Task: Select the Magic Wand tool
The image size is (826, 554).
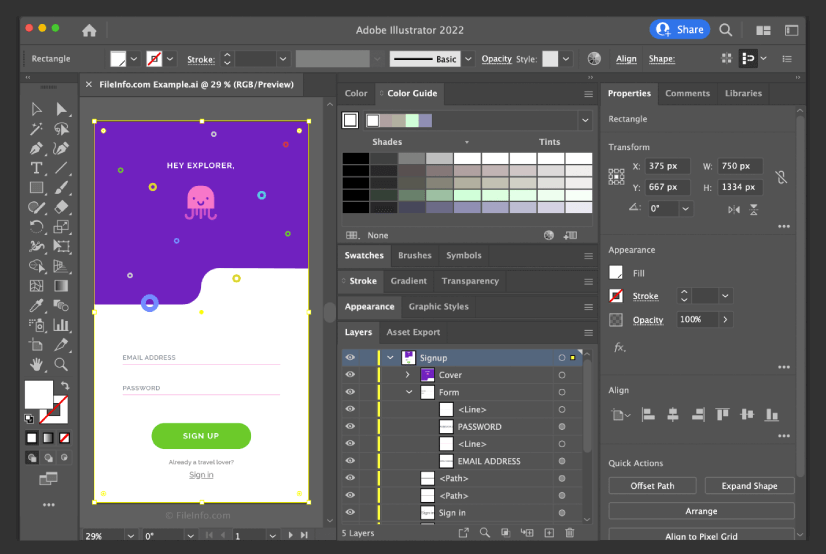Action: pyautogui.click(x=37, y=129)
